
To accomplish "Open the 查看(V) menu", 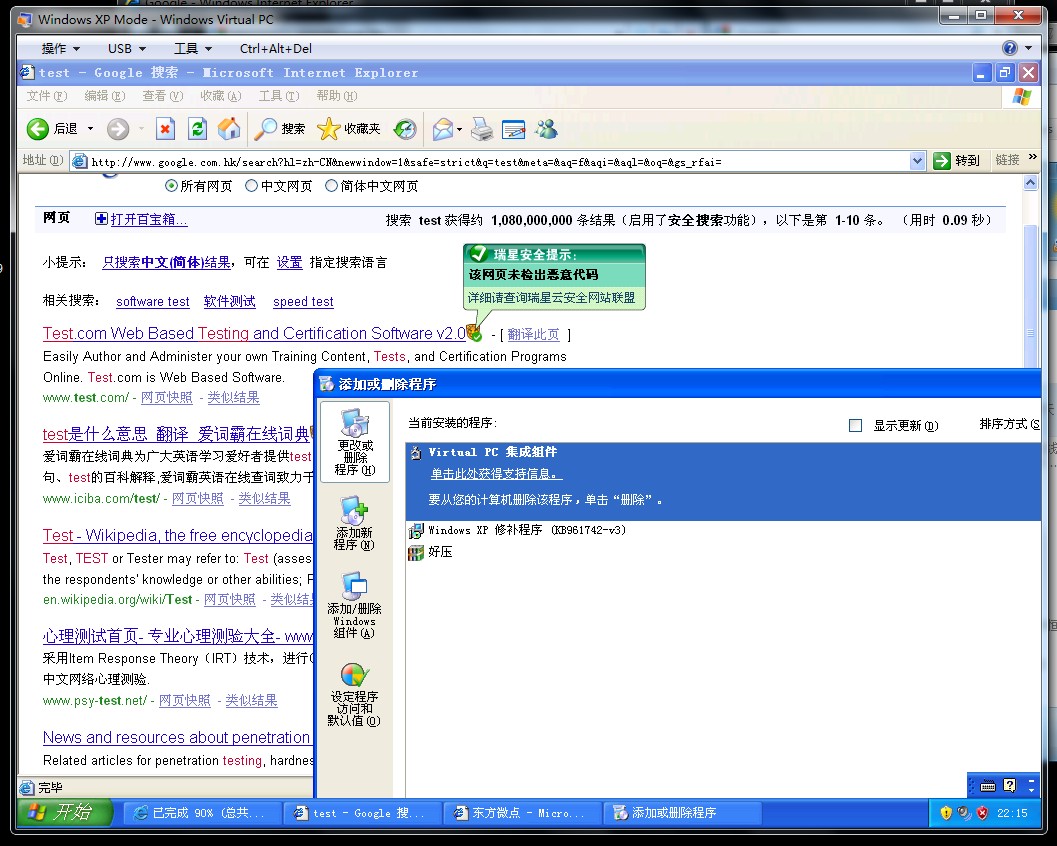I will (162, 96).
